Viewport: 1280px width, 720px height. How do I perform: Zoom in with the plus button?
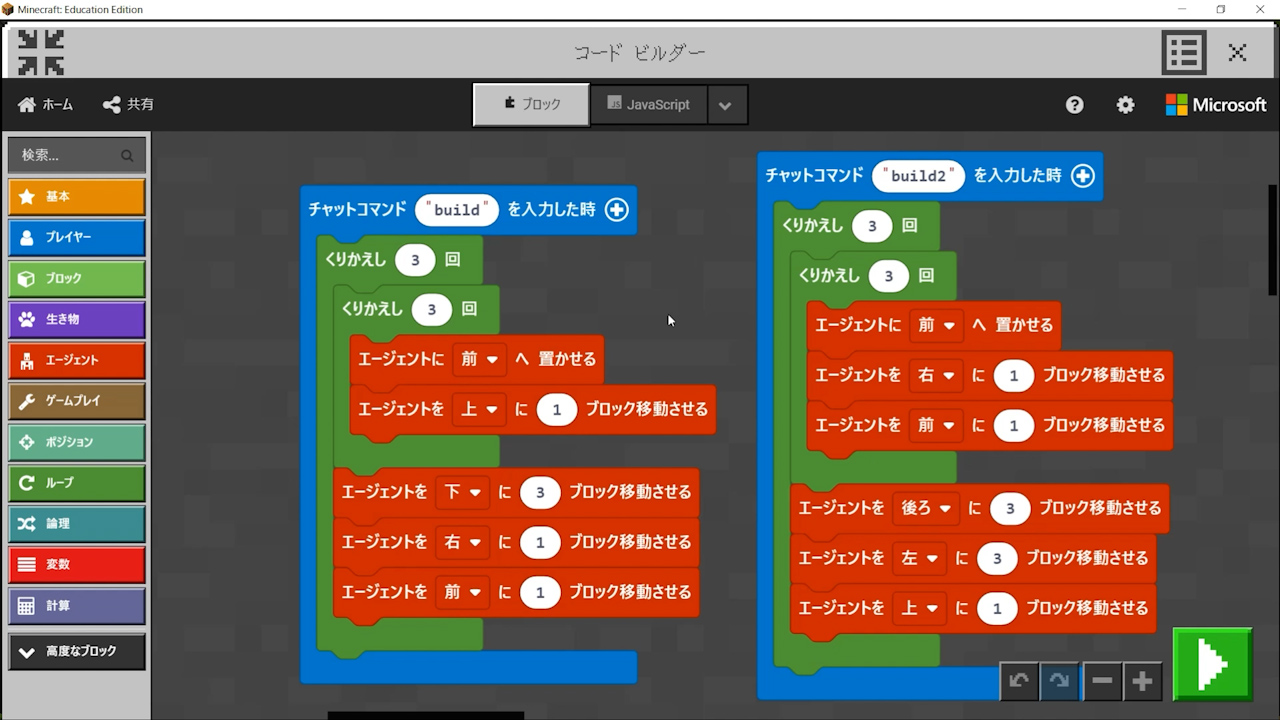pyautogui.click(x=1142, y=681)
